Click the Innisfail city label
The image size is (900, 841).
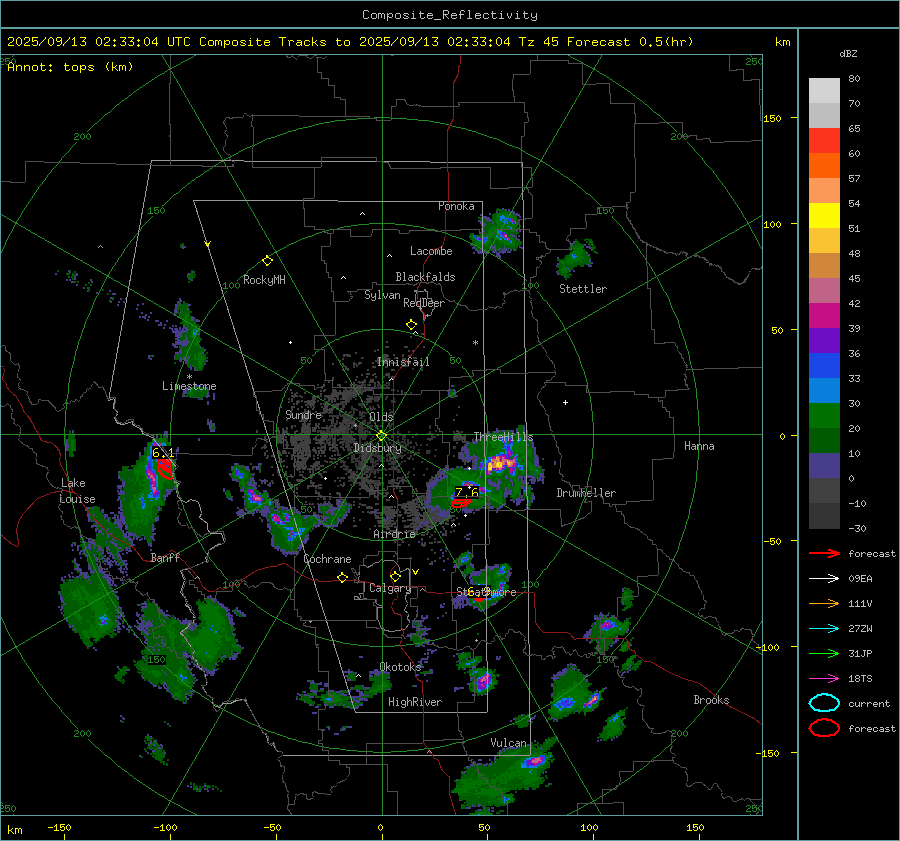click(403, 362)
